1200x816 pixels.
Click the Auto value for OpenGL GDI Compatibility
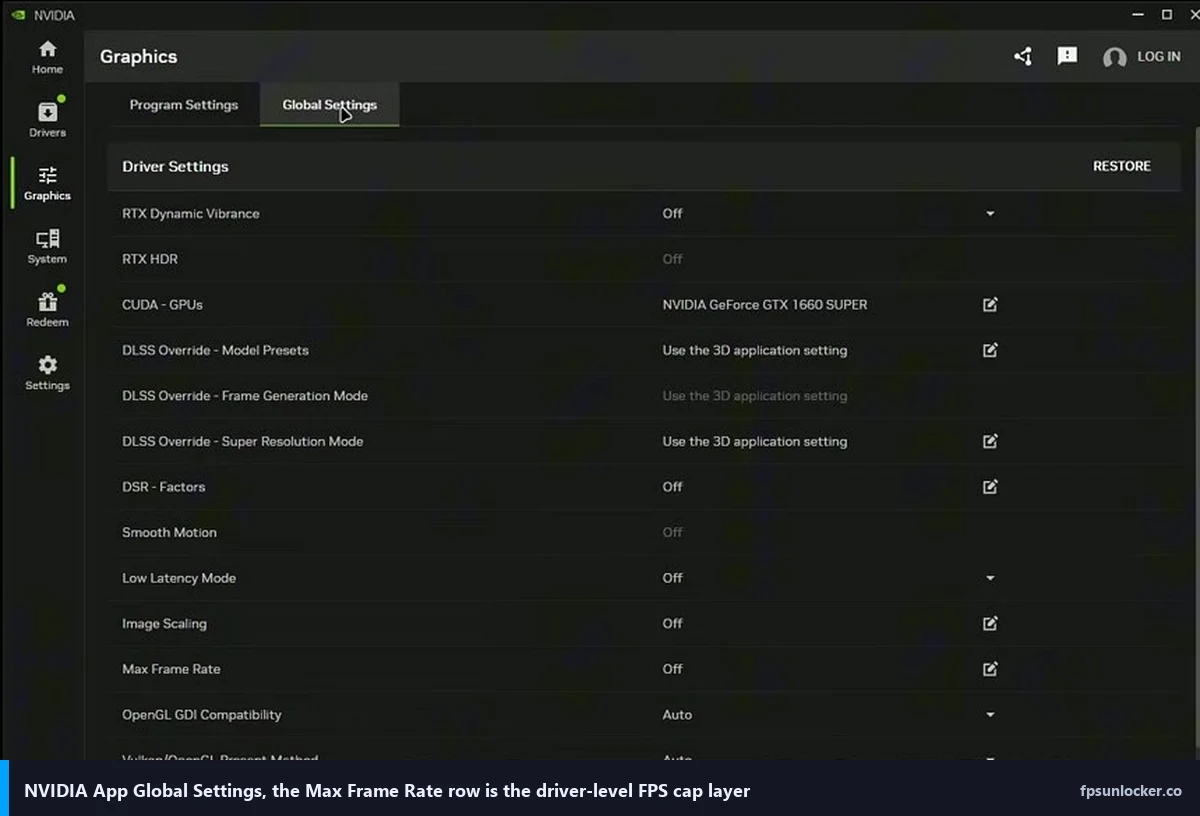(677, 715)
